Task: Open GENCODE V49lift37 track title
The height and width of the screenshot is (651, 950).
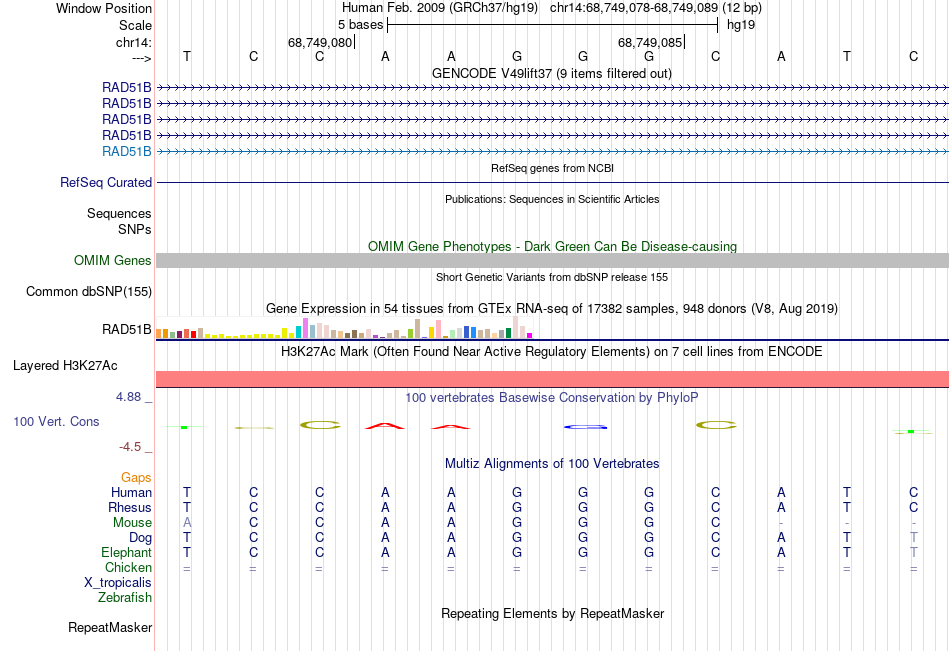Action: (551, 73)
